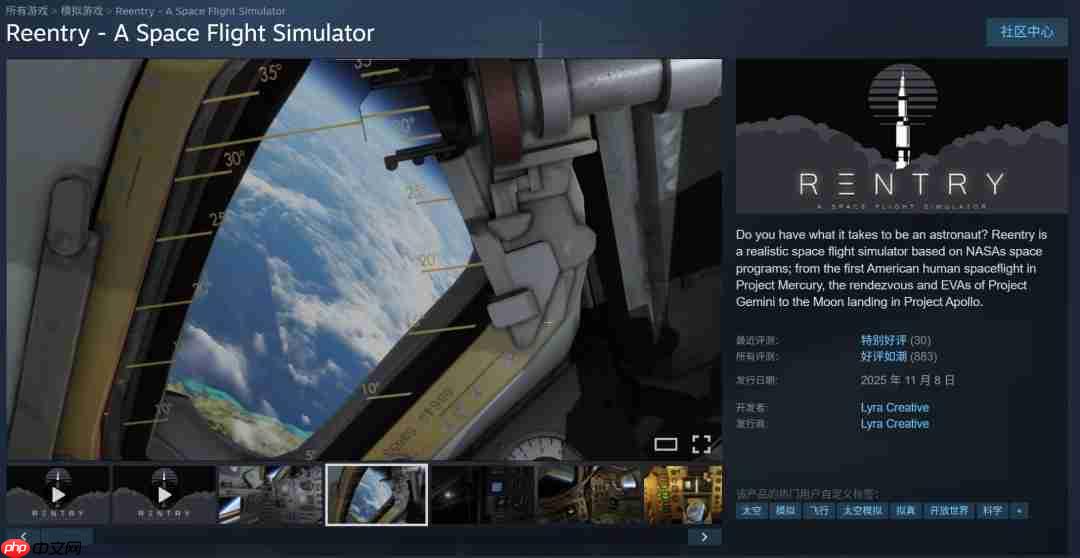Select the wide brown cockpit thumbnail
1080x558 pixels.
pyautogui.click(x=589, y=495)
